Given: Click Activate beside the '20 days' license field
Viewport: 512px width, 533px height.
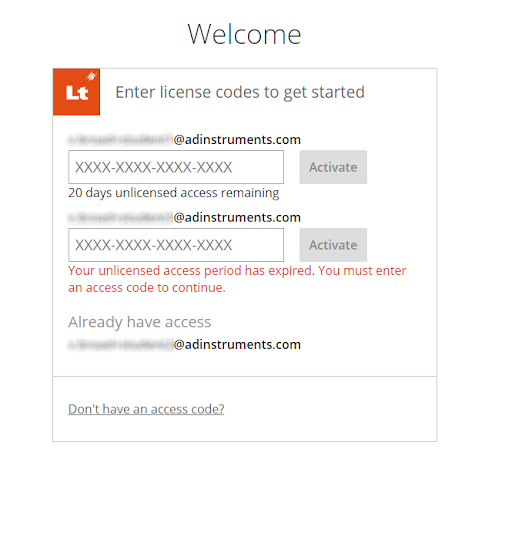Looking at the screenshot, I should (x=333, y=167).
